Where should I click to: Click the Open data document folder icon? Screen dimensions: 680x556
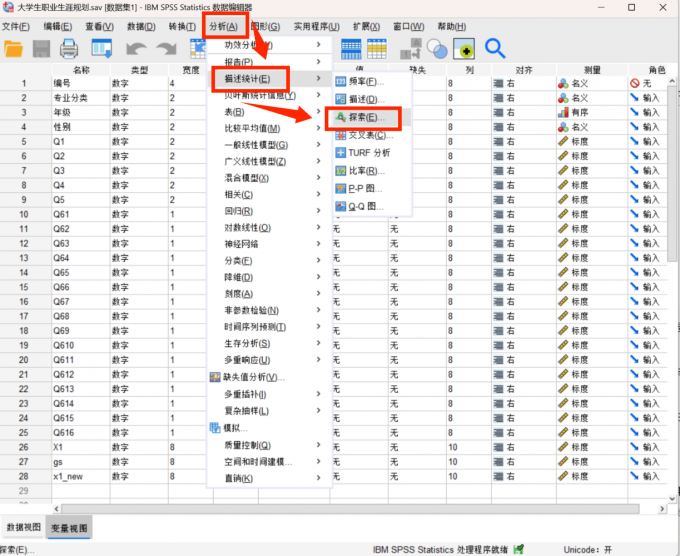coord(13,49)
